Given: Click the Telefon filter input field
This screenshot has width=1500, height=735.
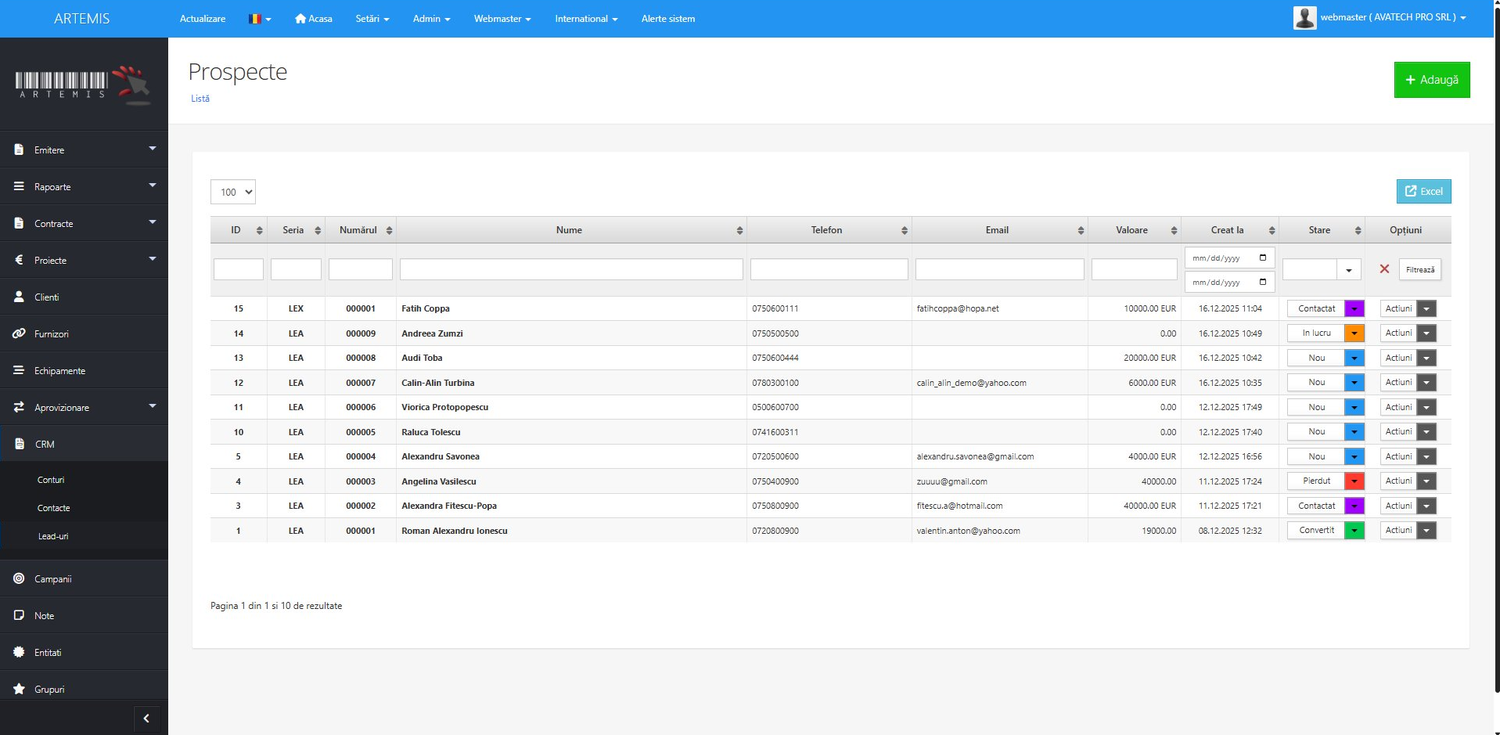Looking at the screenshot, I should click(x=829, y=270).
